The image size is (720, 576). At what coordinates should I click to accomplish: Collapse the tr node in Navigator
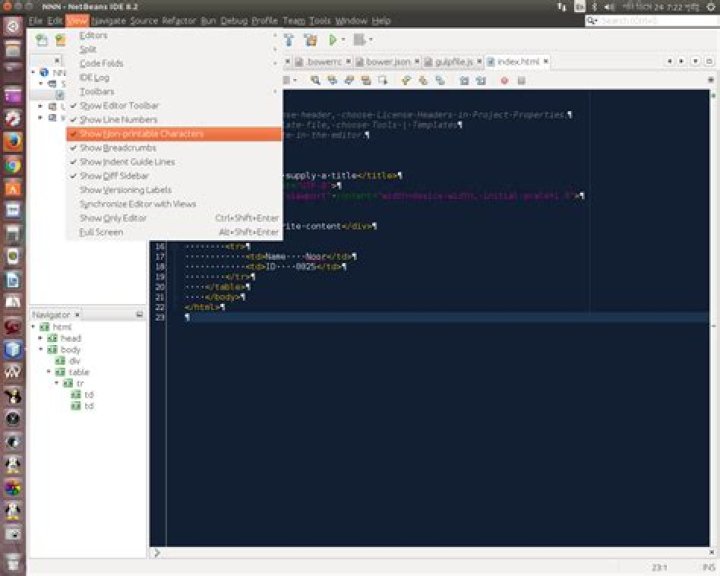tap(56, 383)
